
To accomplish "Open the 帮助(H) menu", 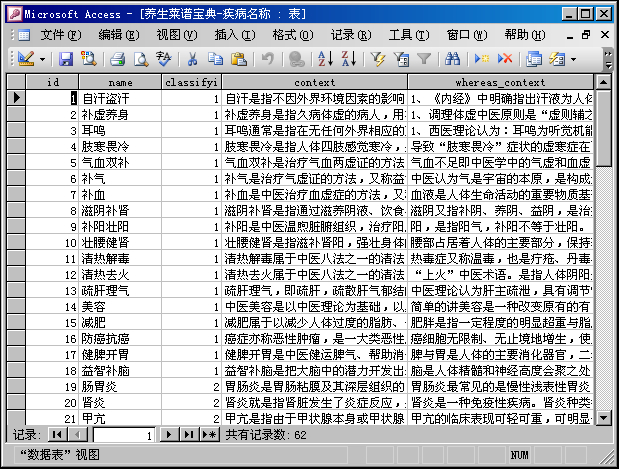I will point(525,35).
